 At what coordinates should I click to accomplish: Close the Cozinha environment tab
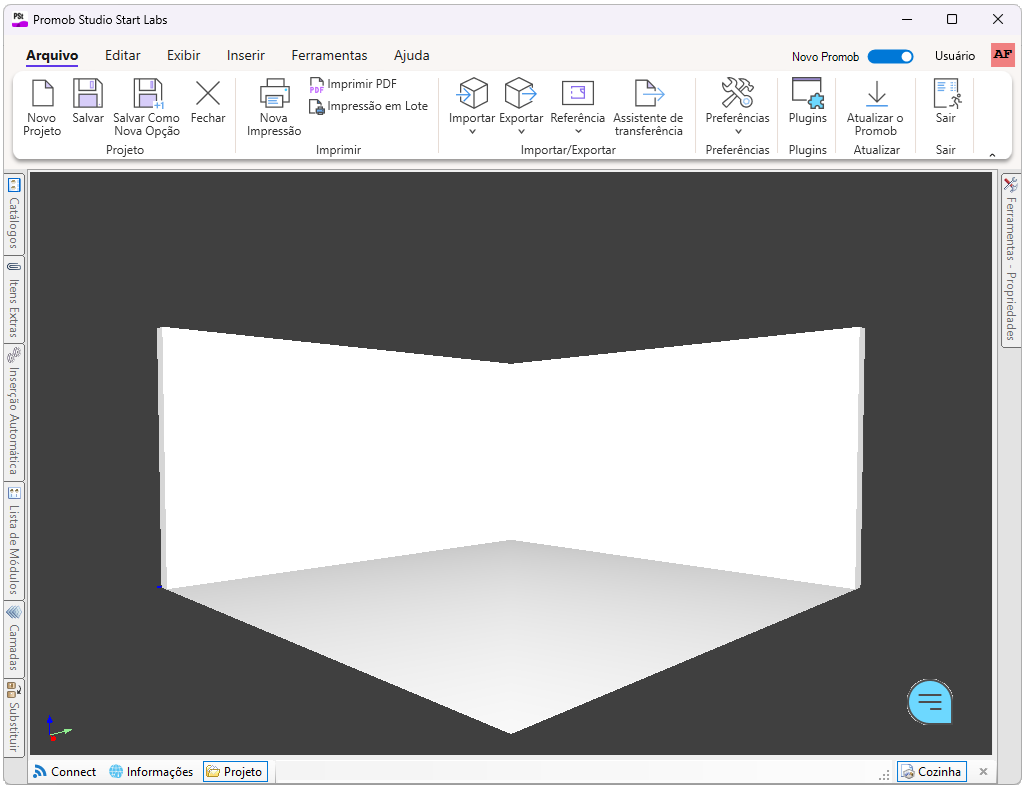click(x=983, y=772)
